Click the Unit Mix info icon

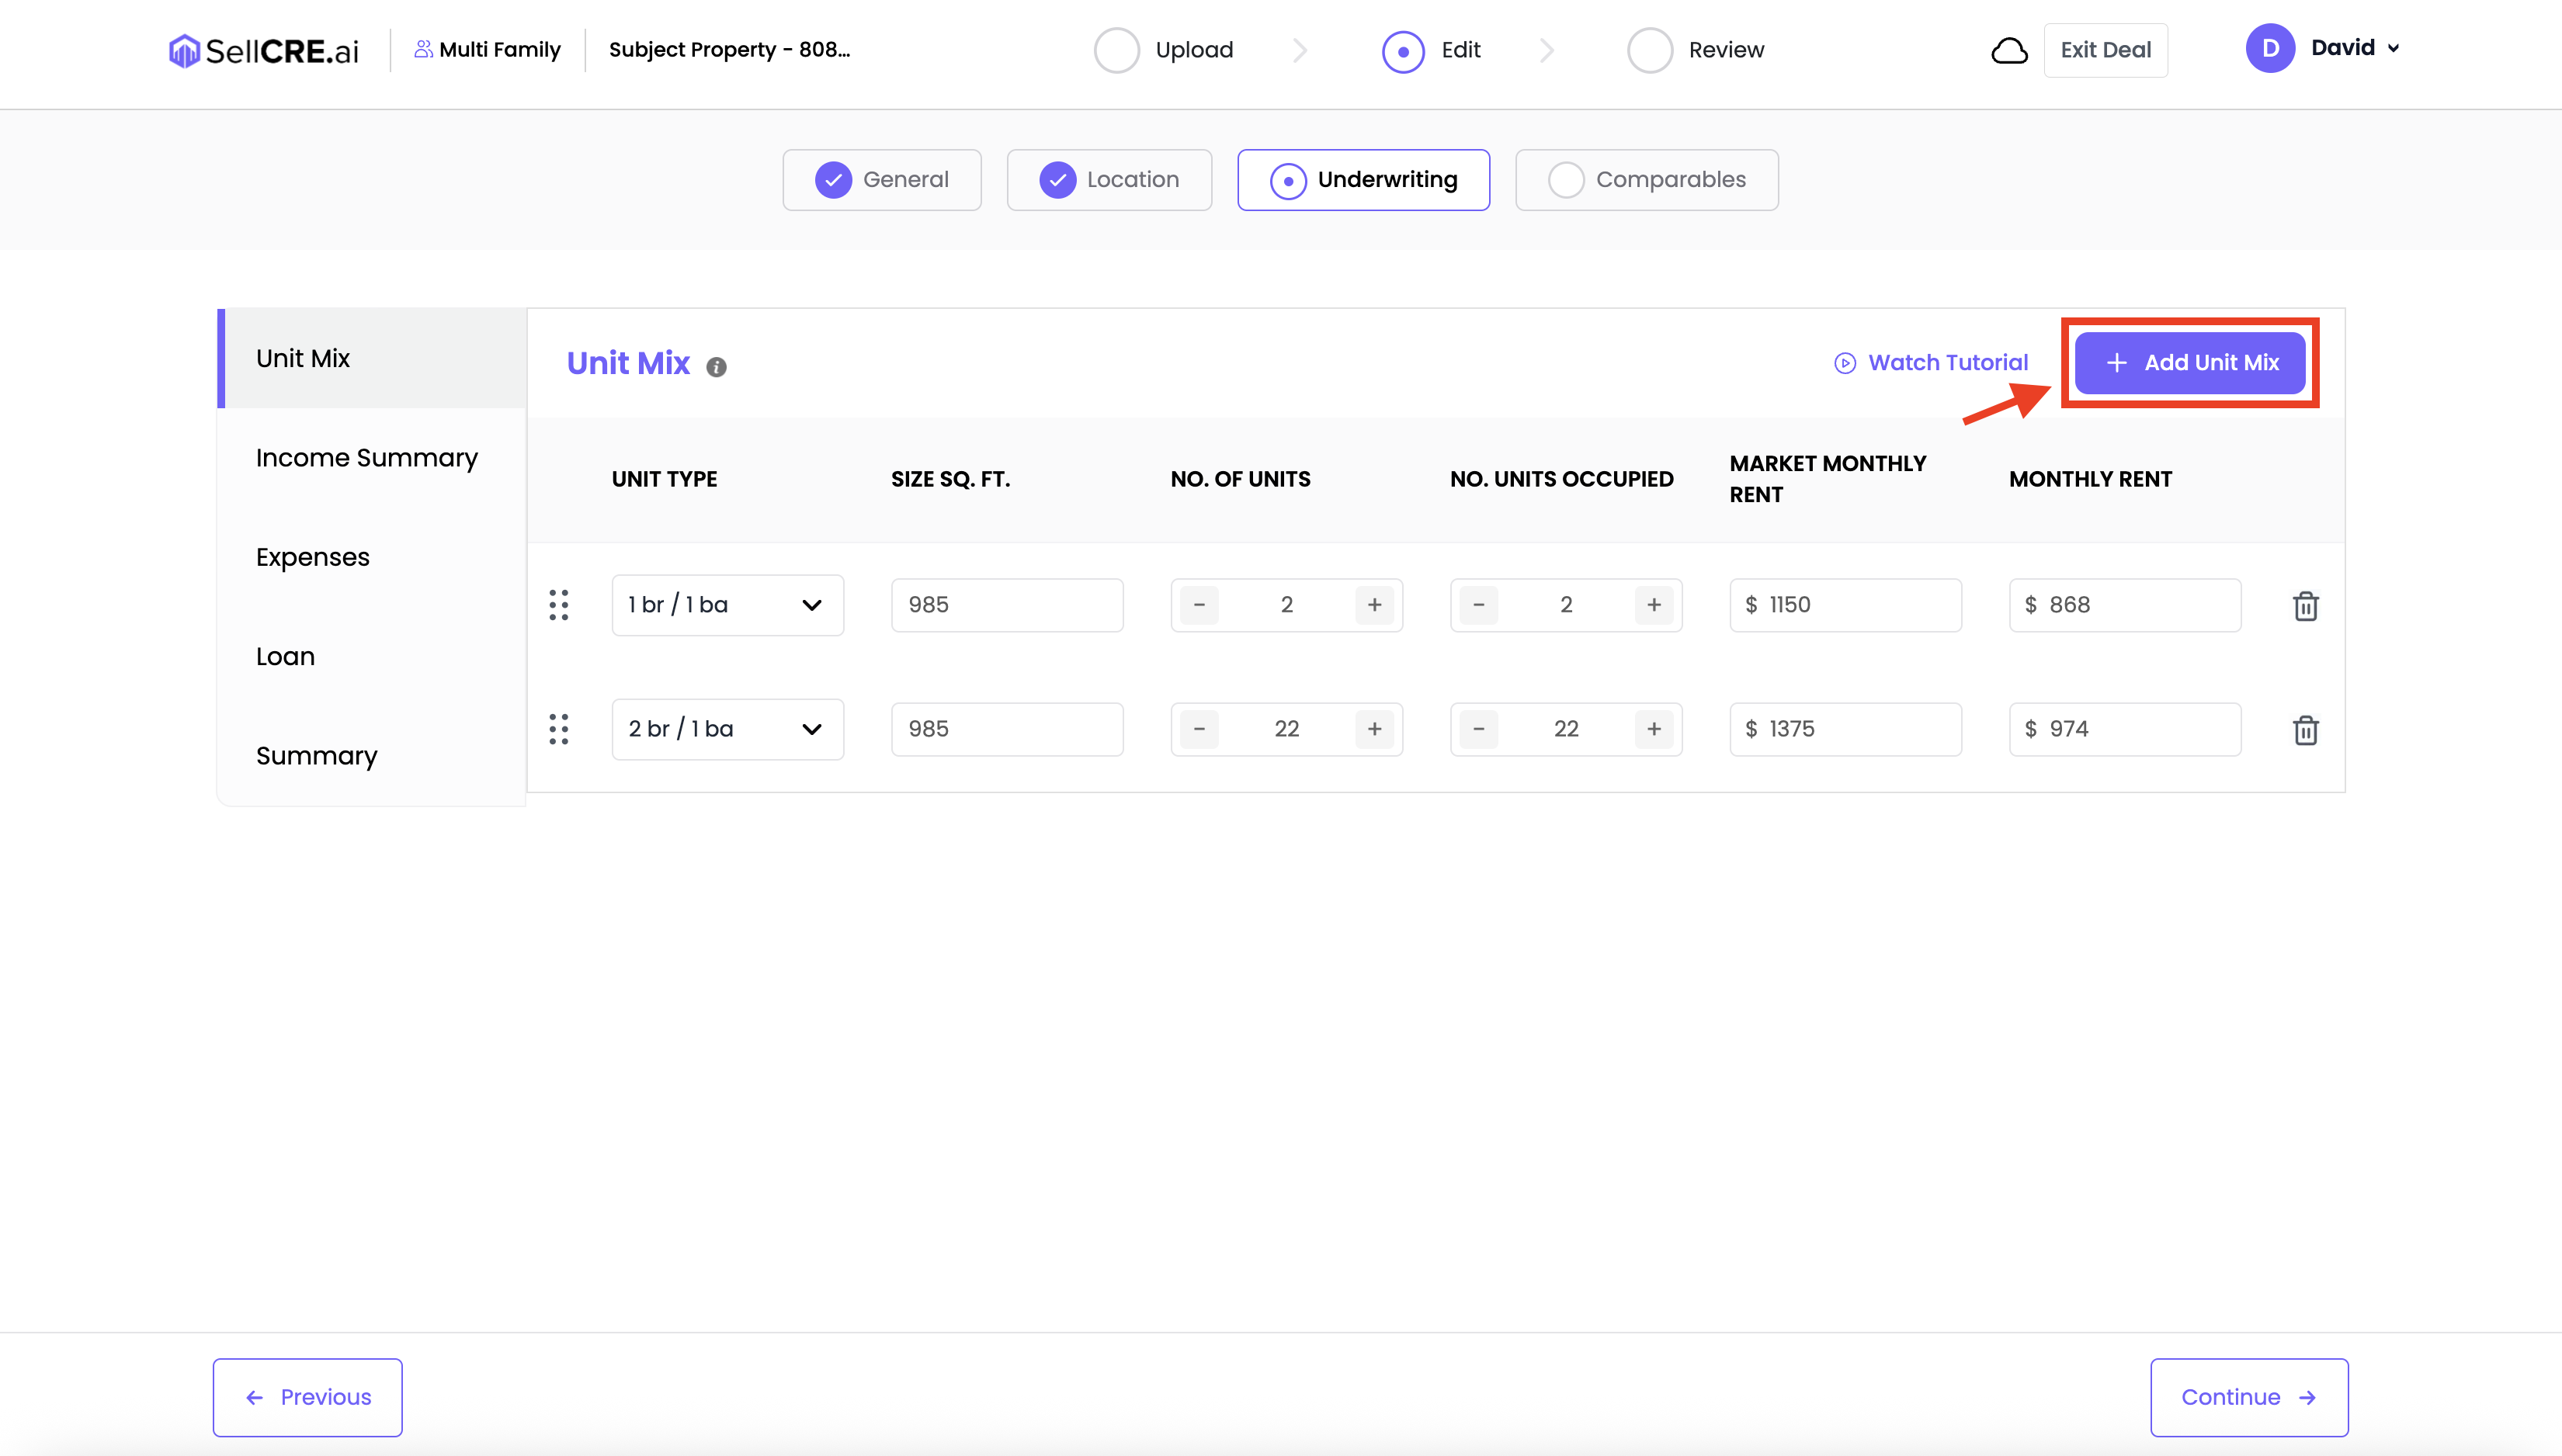tap(716, 367)
